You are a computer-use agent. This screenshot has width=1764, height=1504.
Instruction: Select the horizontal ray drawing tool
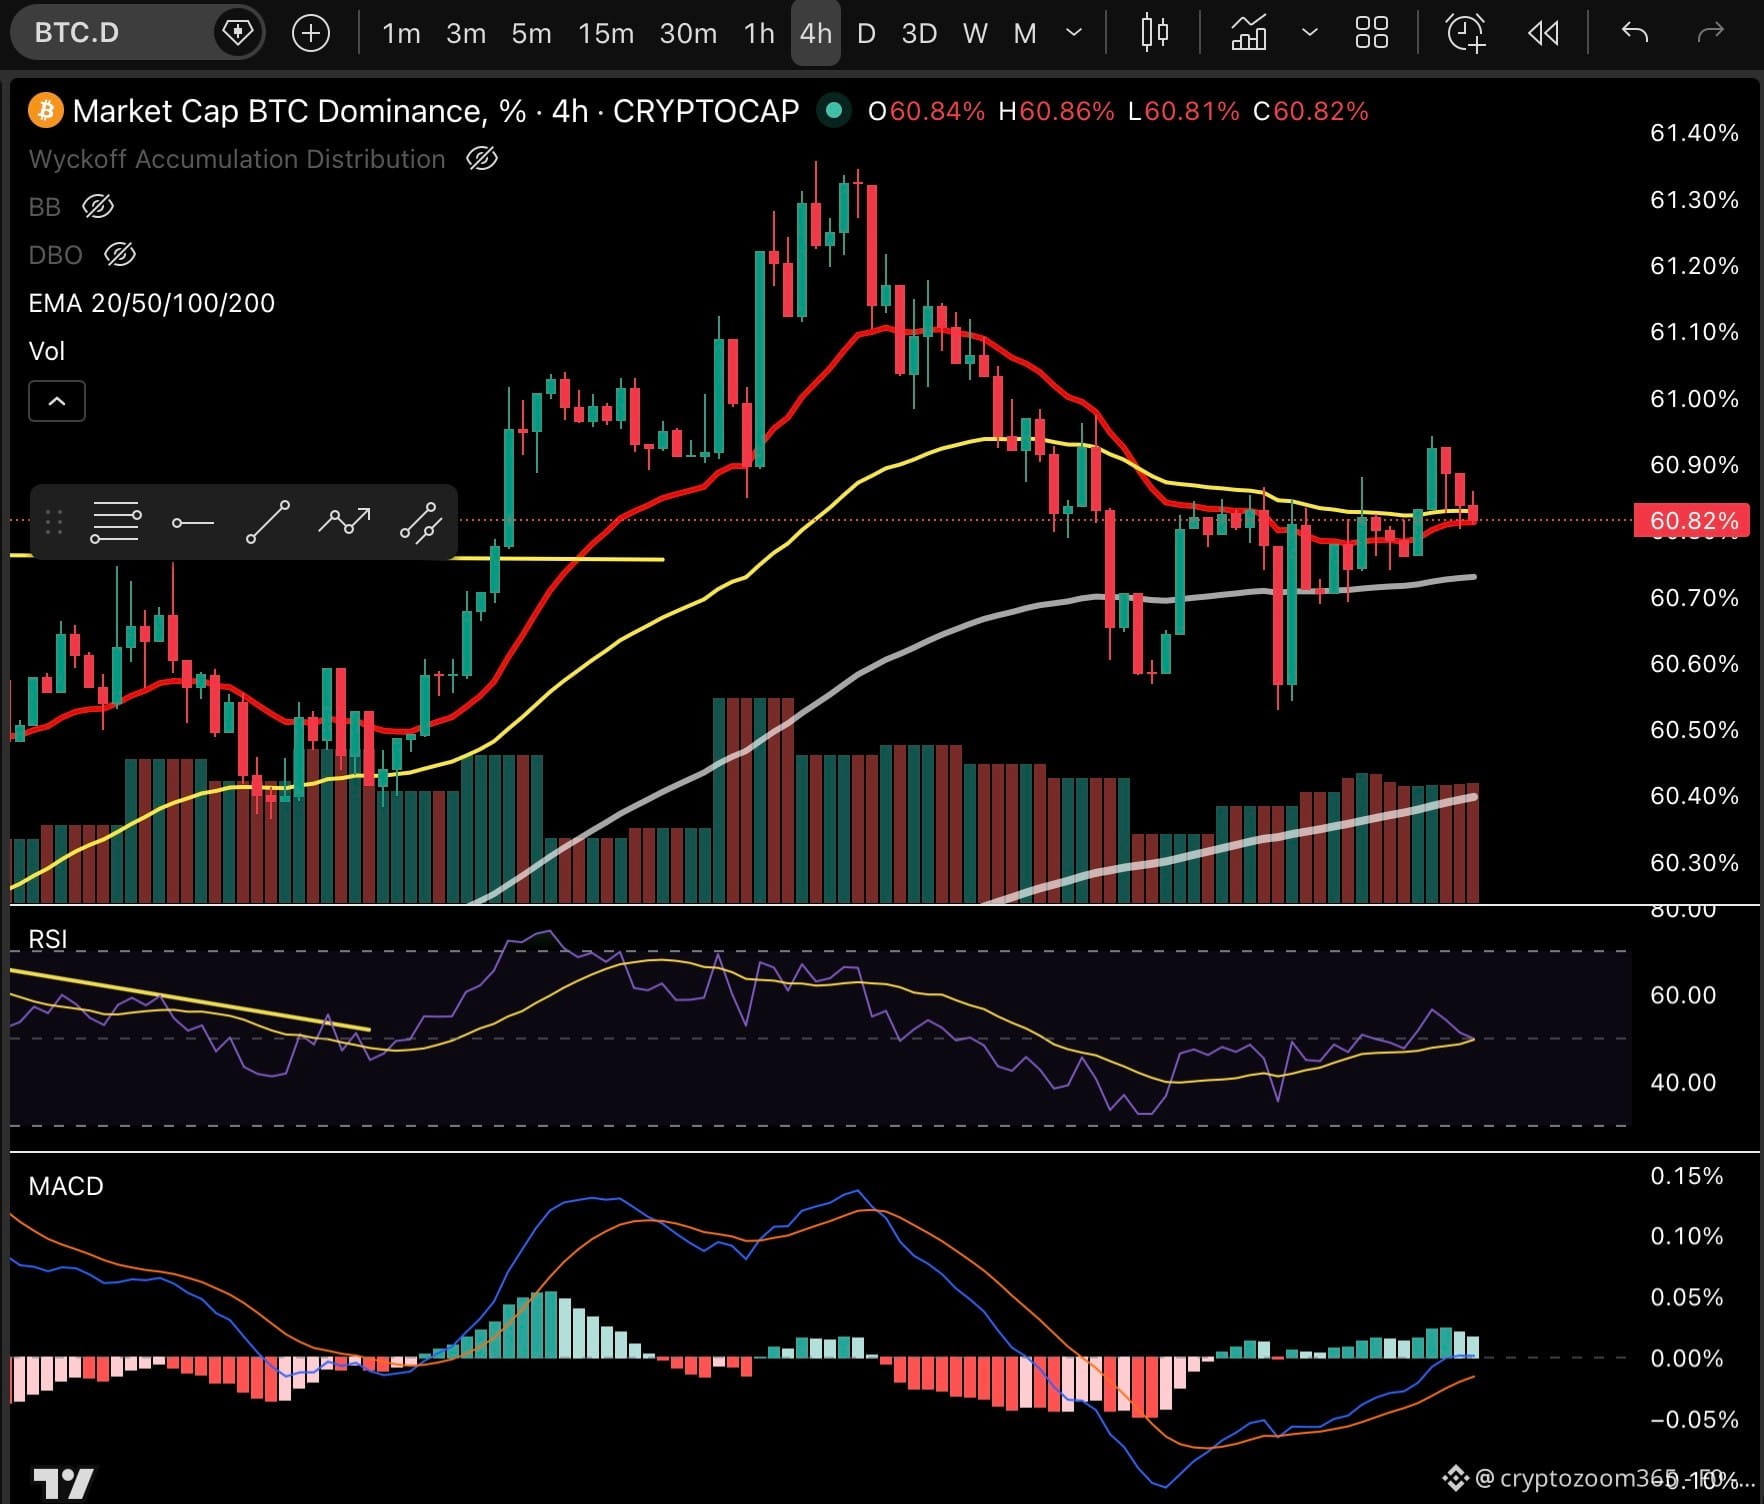coord(192,522)
